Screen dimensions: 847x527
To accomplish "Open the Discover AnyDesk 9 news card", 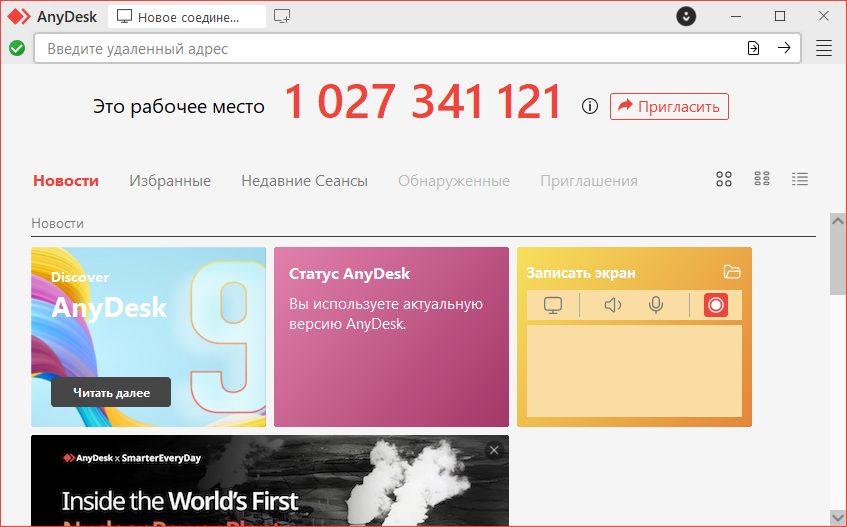I will [149, 337].
